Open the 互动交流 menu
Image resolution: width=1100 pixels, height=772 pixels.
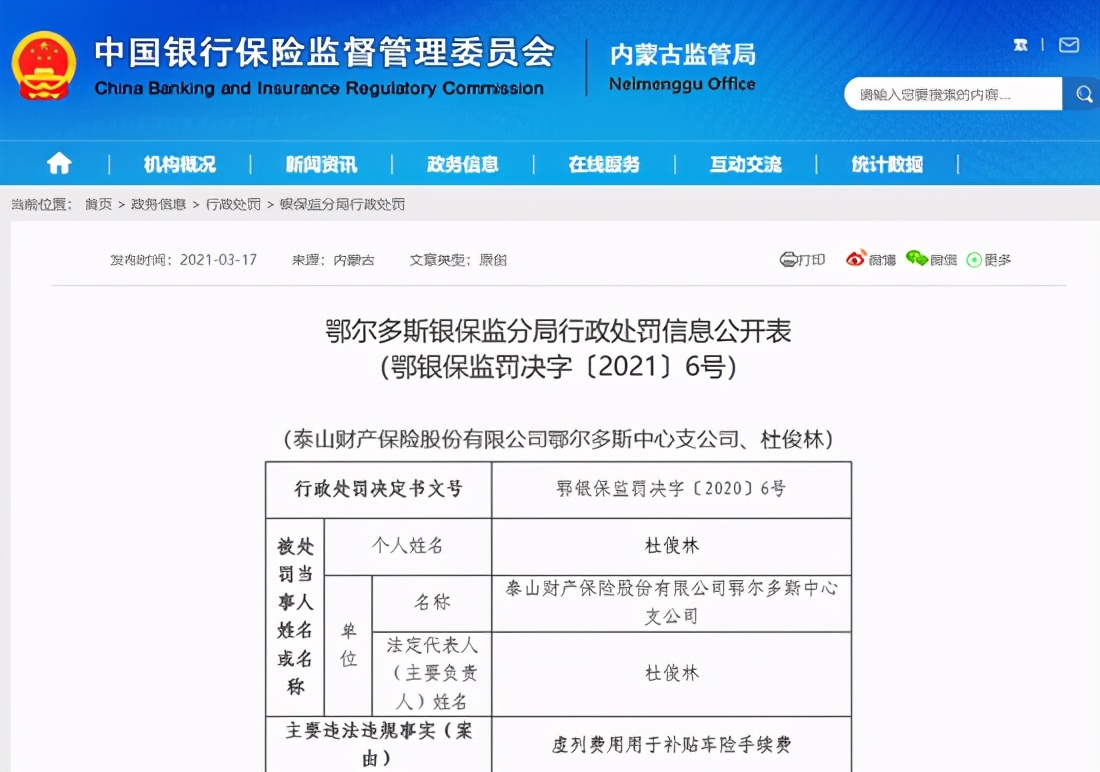click(x=744, y=163)
